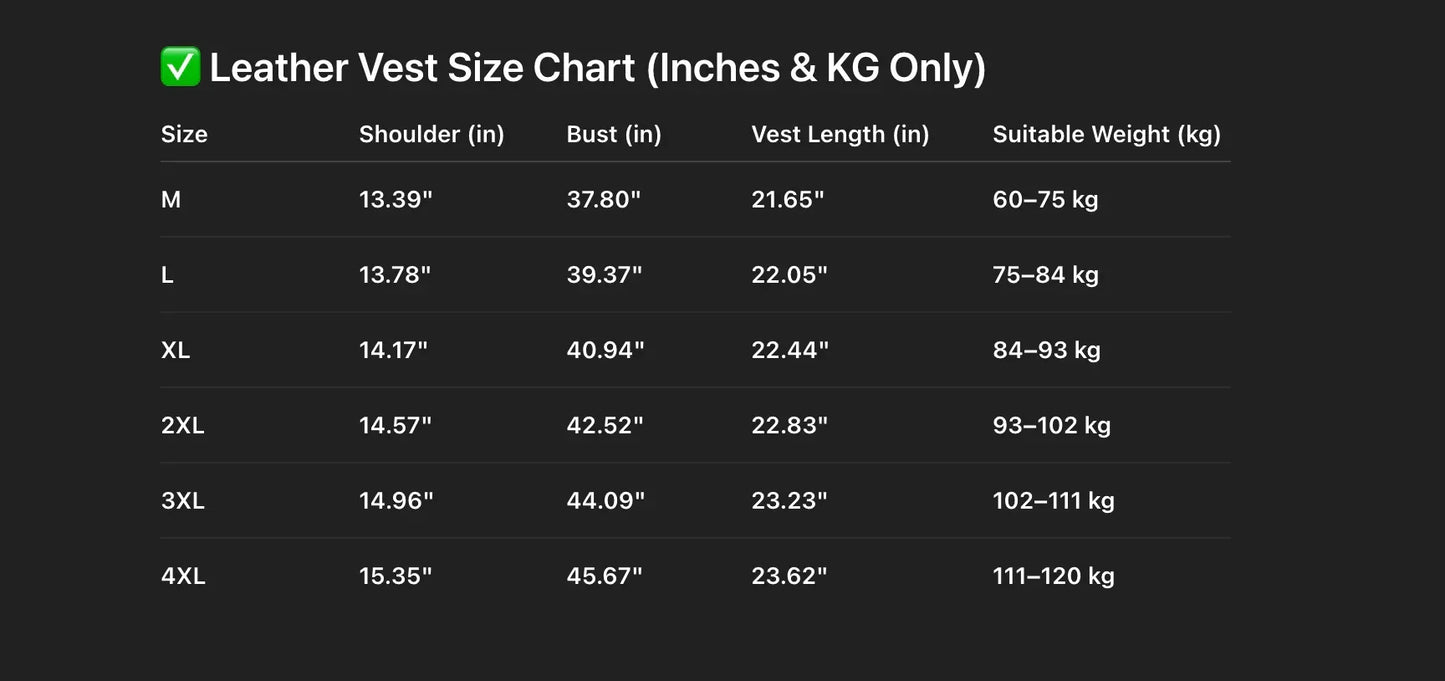This screenshot has width=1445, height=681.
Task: Click the 13.39" shoulder value
Action: [x=395, y=200]
